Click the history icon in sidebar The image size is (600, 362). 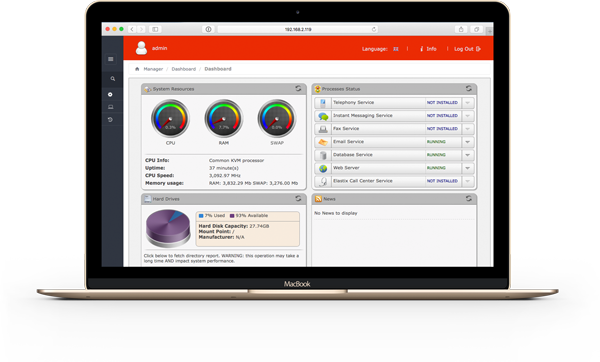[x=110, y=119]
